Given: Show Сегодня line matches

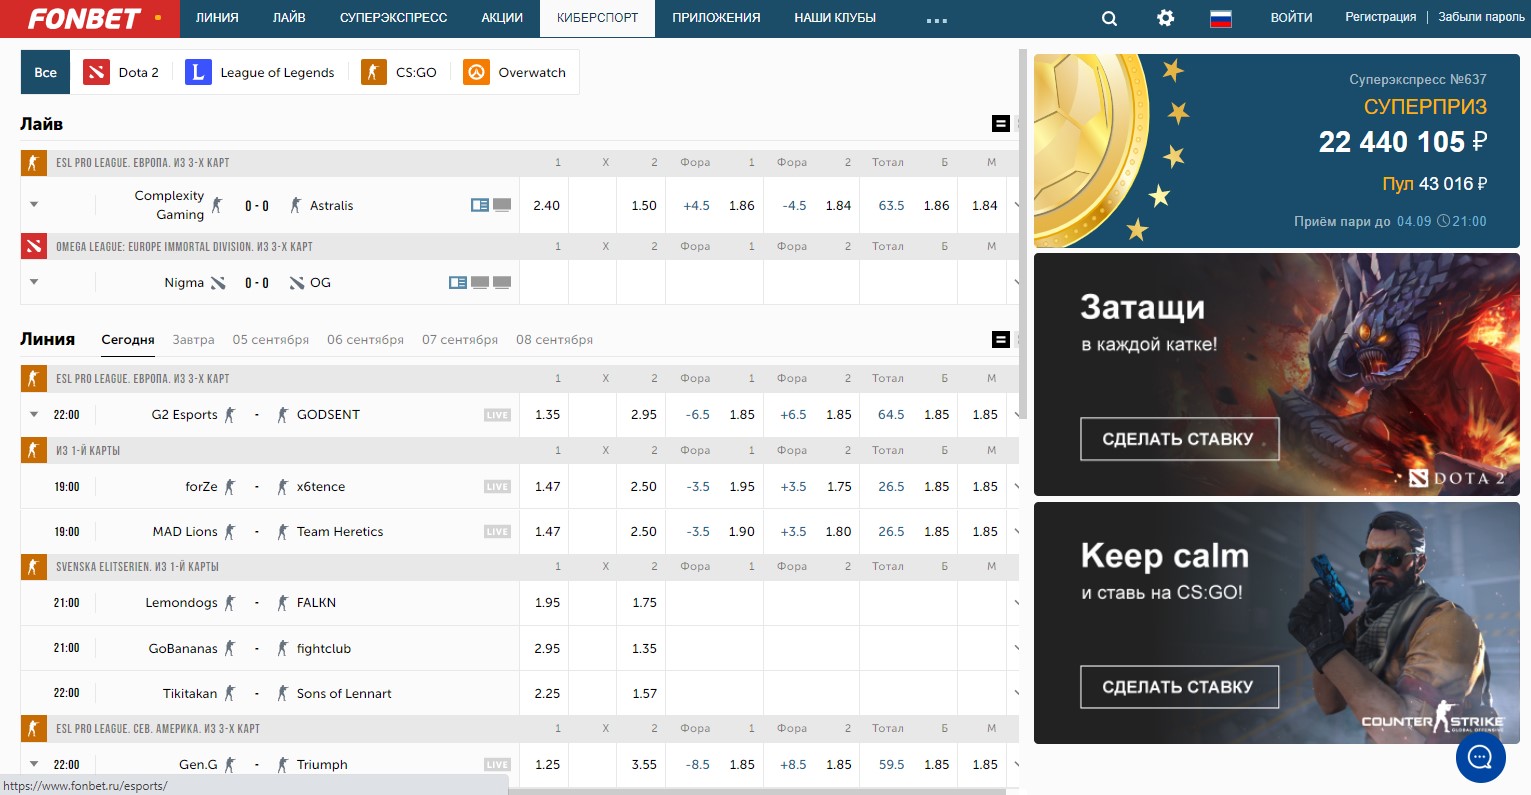Looking at the screenshot, I should pyautogui.click(x=128, y=340).
